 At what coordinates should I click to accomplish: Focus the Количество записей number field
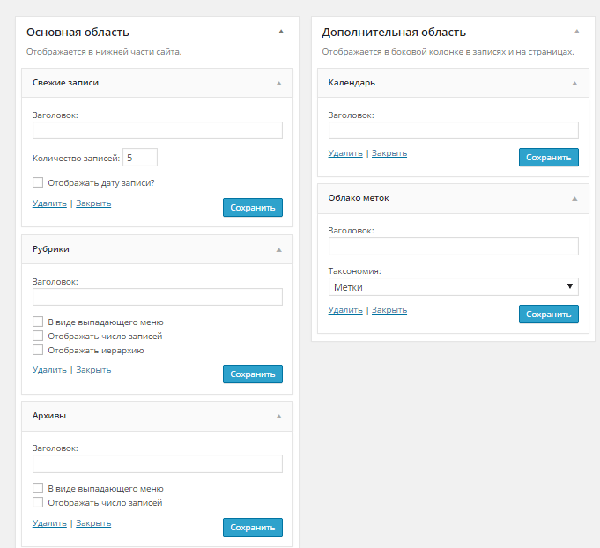coord(140,157)
